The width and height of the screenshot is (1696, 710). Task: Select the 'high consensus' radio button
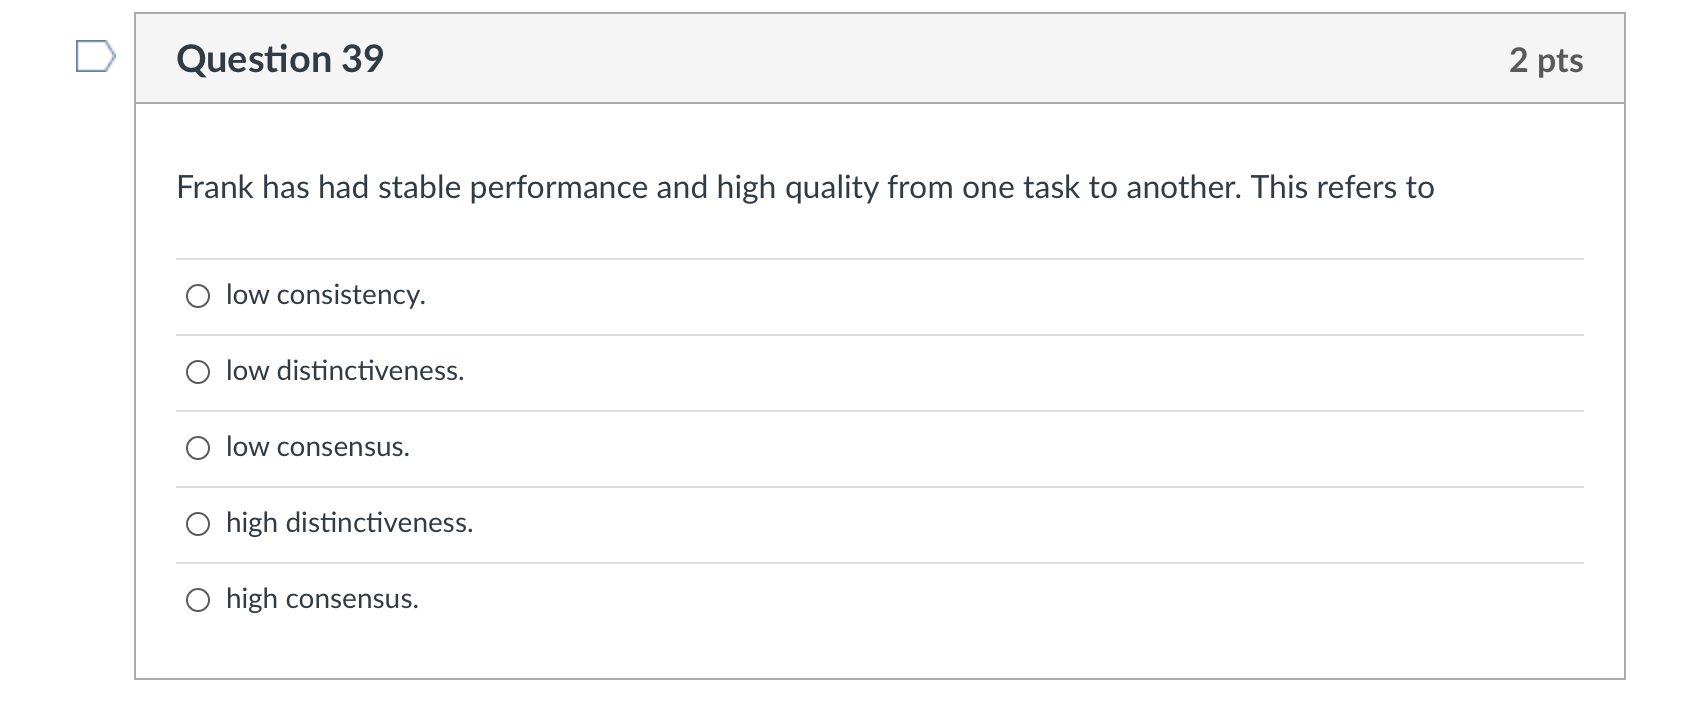[199, 599]
